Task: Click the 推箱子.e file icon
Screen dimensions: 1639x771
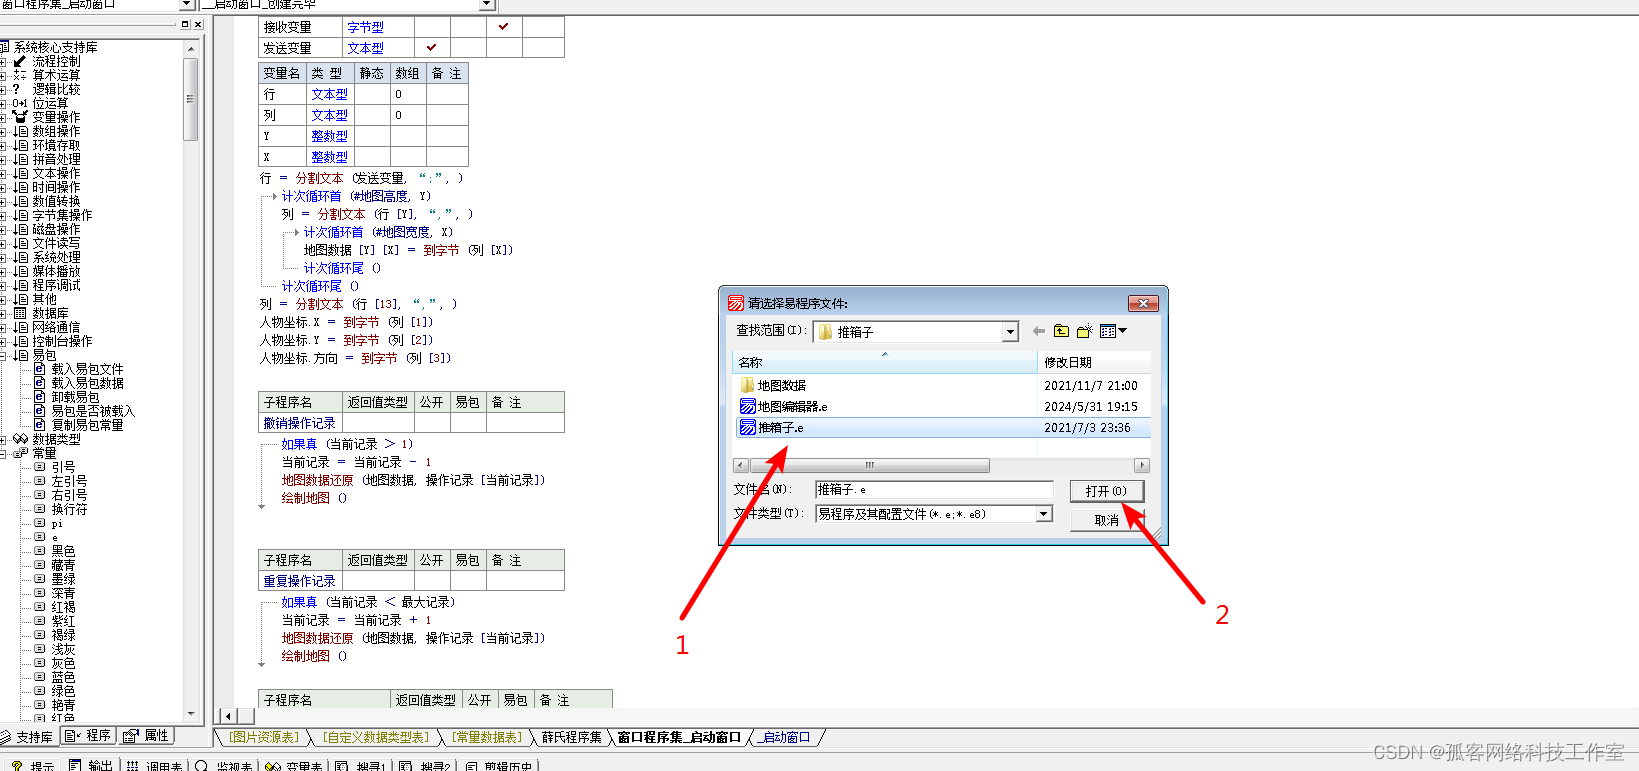Action: click(747, 427)
